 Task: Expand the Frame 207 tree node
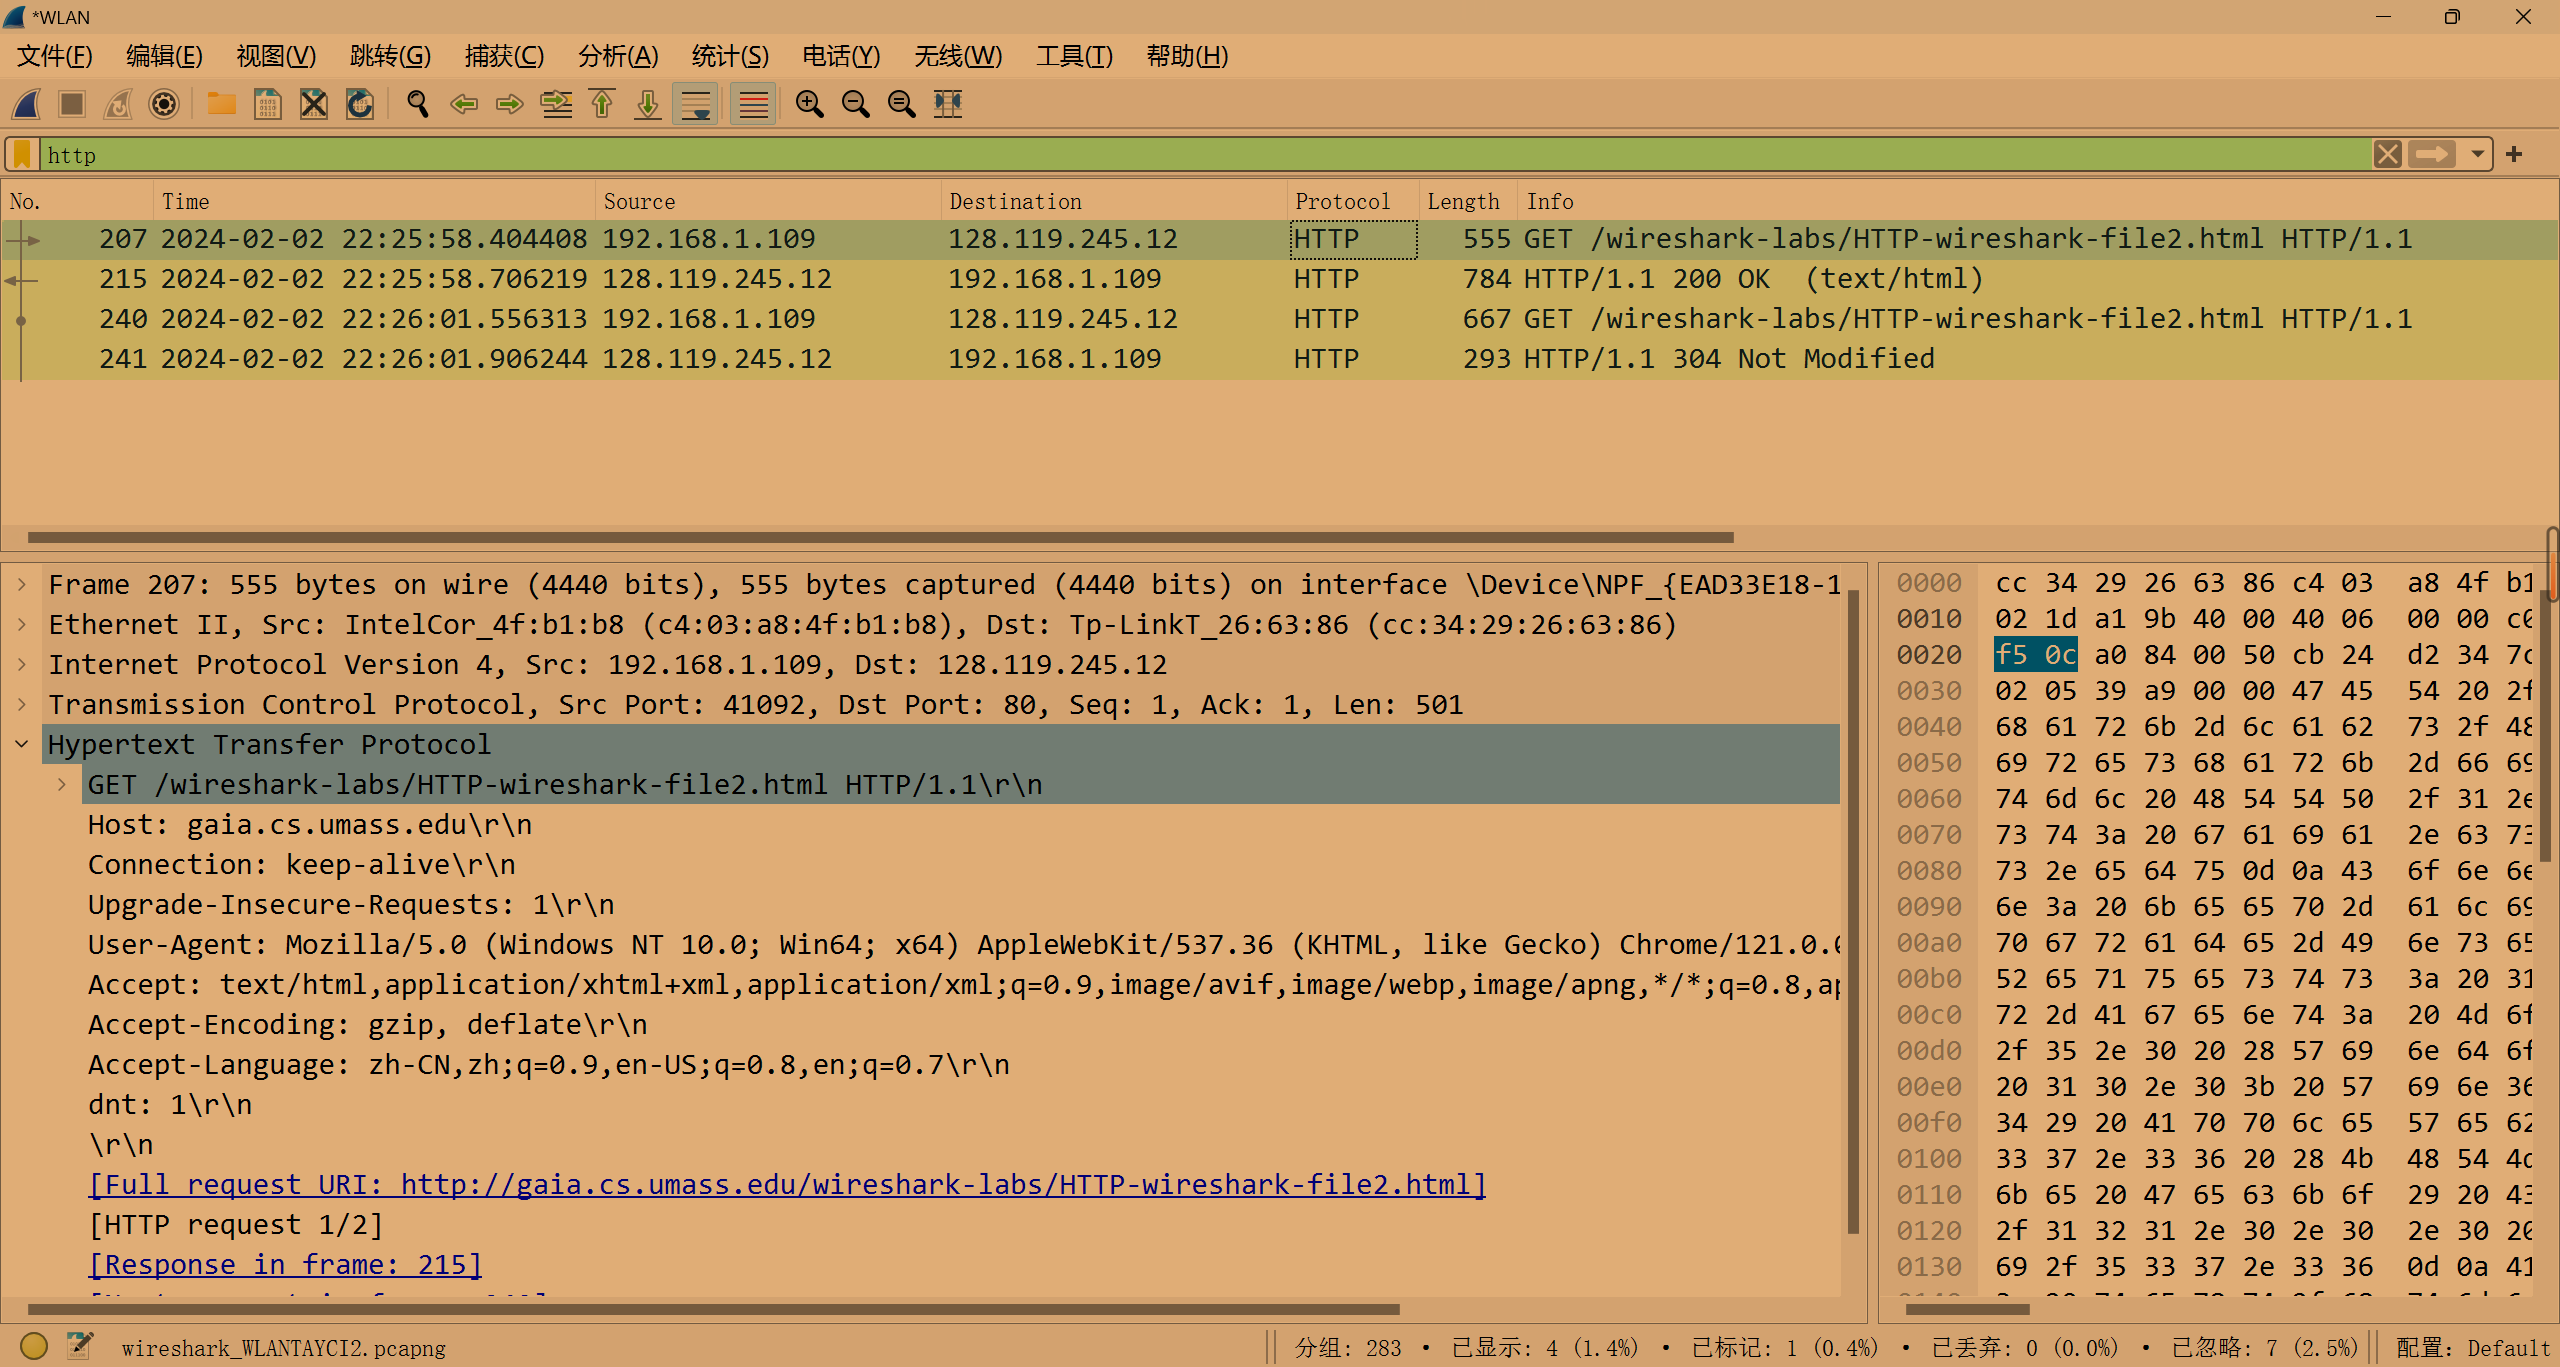(22, 585)
